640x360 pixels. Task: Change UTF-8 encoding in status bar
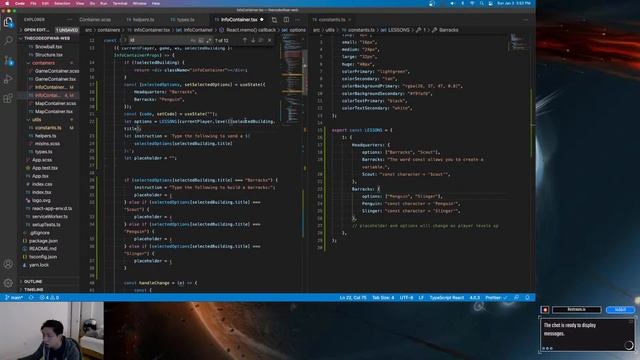406,298
